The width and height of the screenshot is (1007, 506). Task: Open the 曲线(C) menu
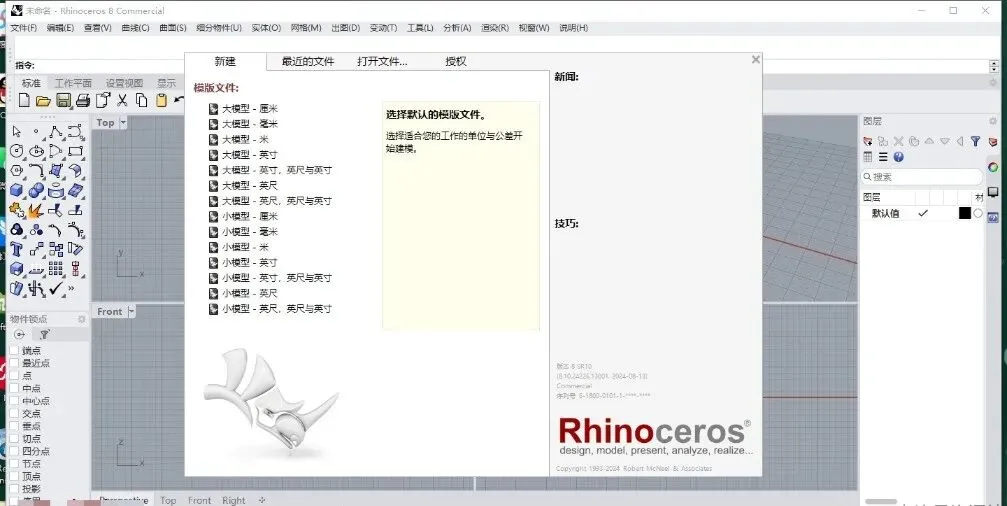[135, 28]
